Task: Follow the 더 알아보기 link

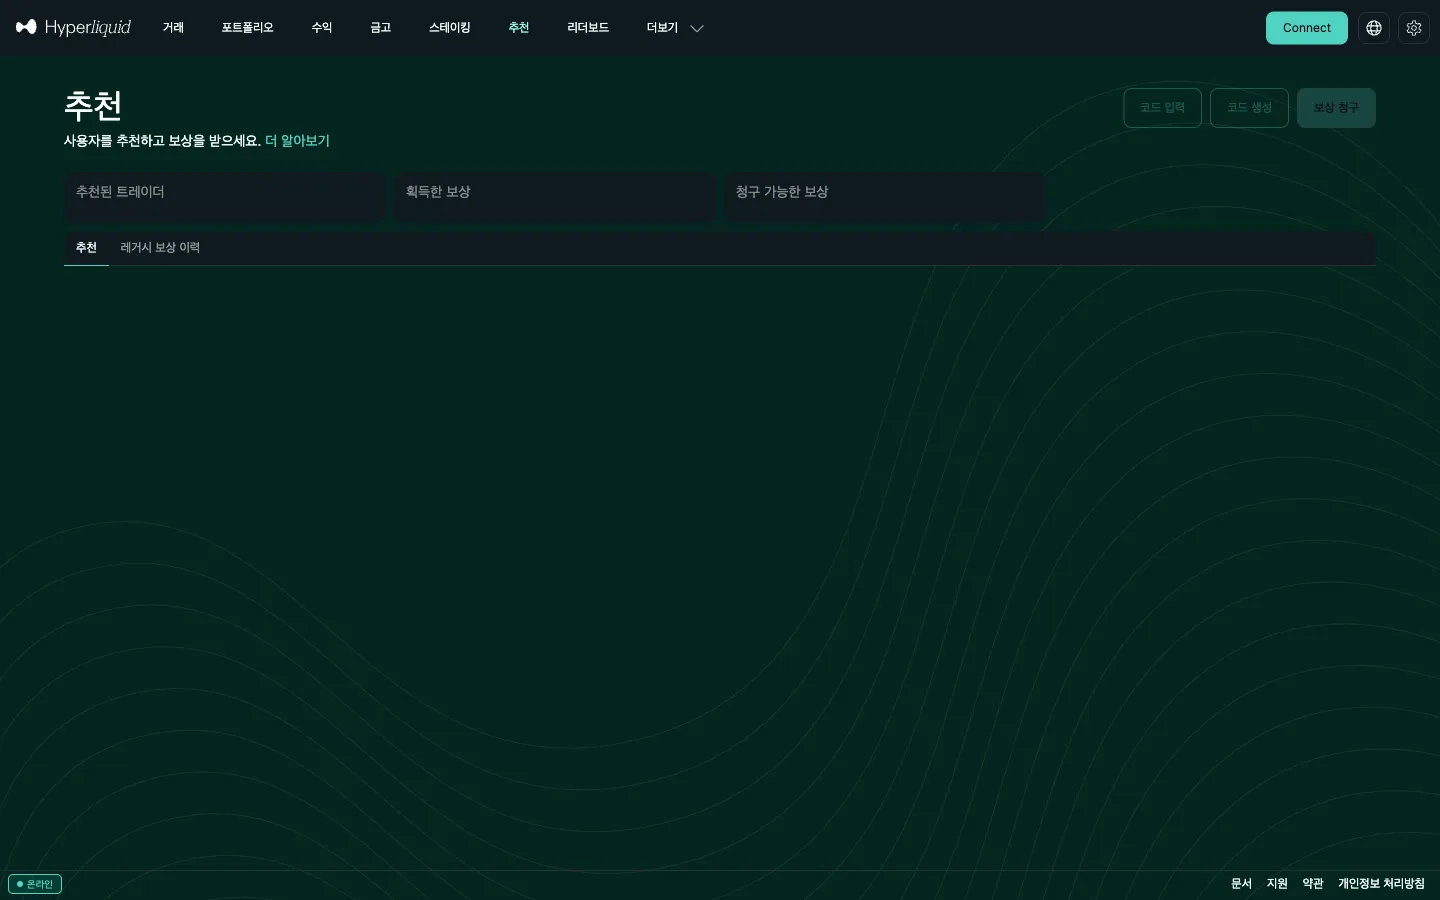Action: tap(297, 141)
